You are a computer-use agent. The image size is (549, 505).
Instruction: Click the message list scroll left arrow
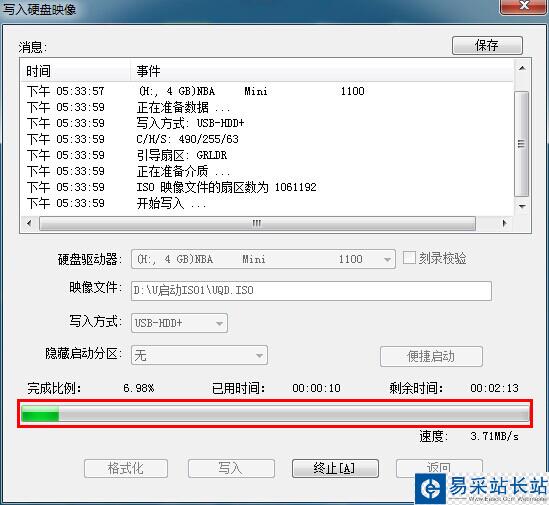click(29, 223)
